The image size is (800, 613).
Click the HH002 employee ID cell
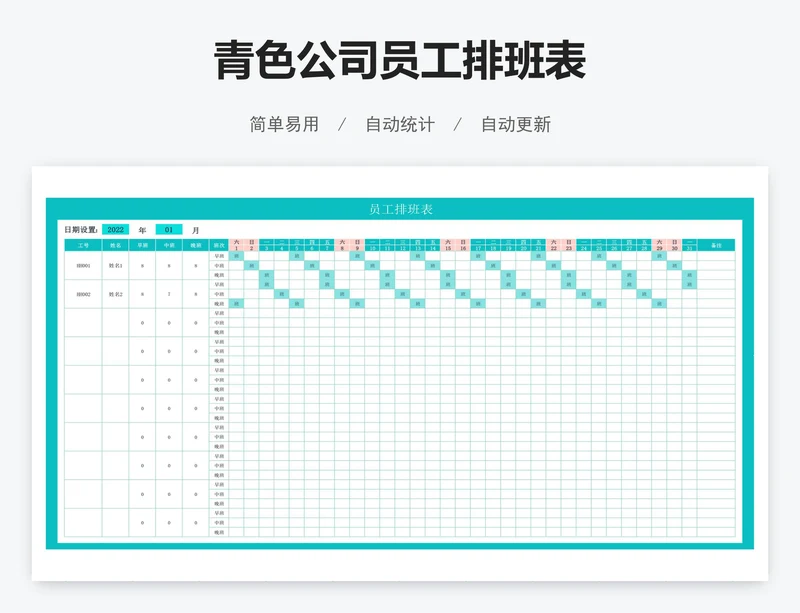click(83, 294)
